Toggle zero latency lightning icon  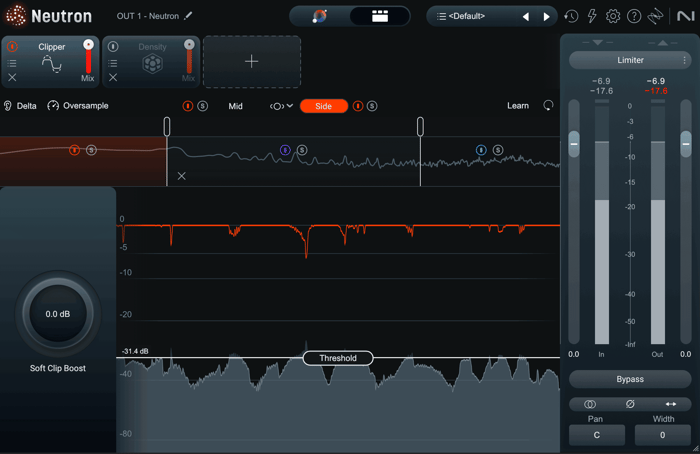point(592,17)
